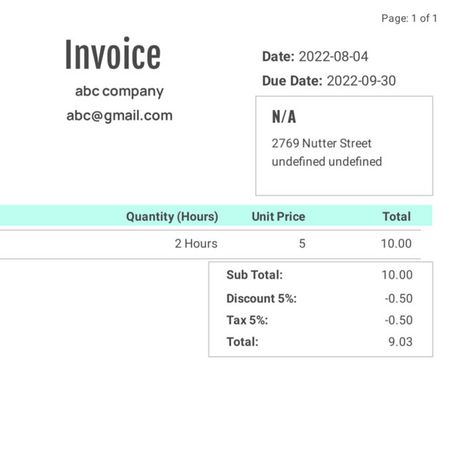Select the abc company name text

[x=119, y=91]
